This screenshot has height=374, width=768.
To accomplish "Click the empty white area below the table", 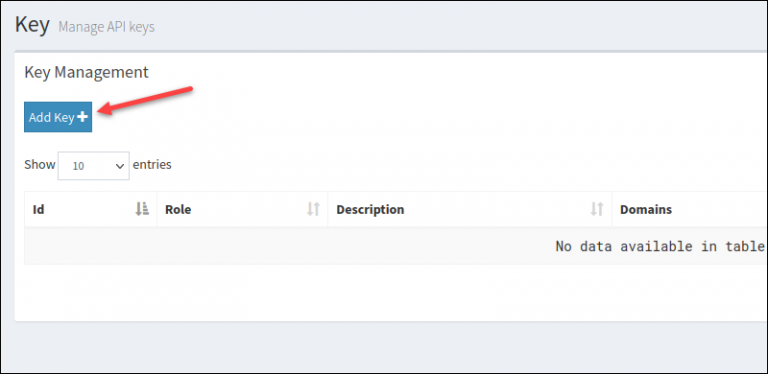I will [x=391, y=293].
